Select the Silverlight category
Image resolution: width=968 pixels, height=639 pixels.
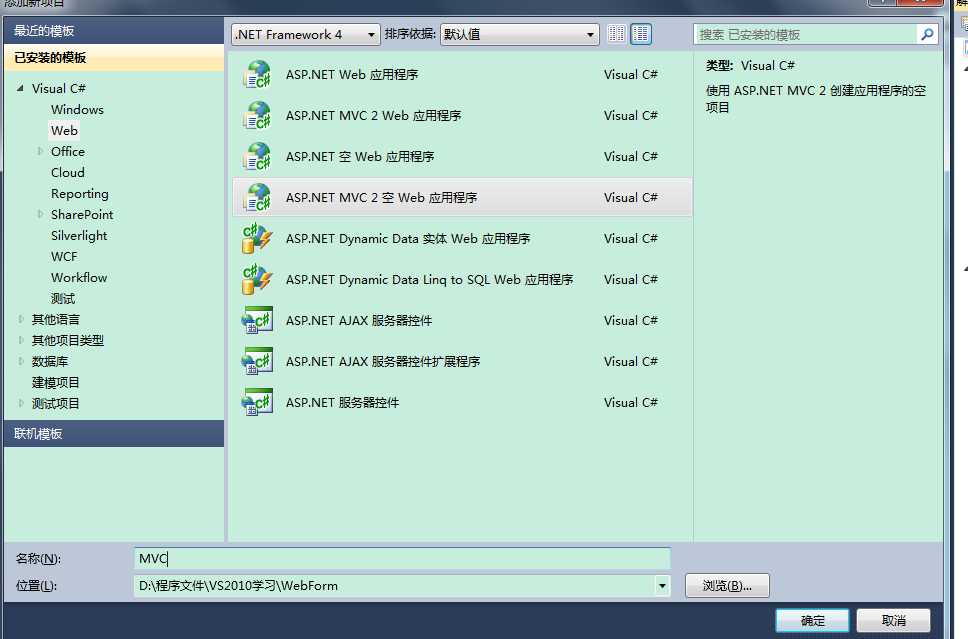pyautogui.click(x=79, y=235)
